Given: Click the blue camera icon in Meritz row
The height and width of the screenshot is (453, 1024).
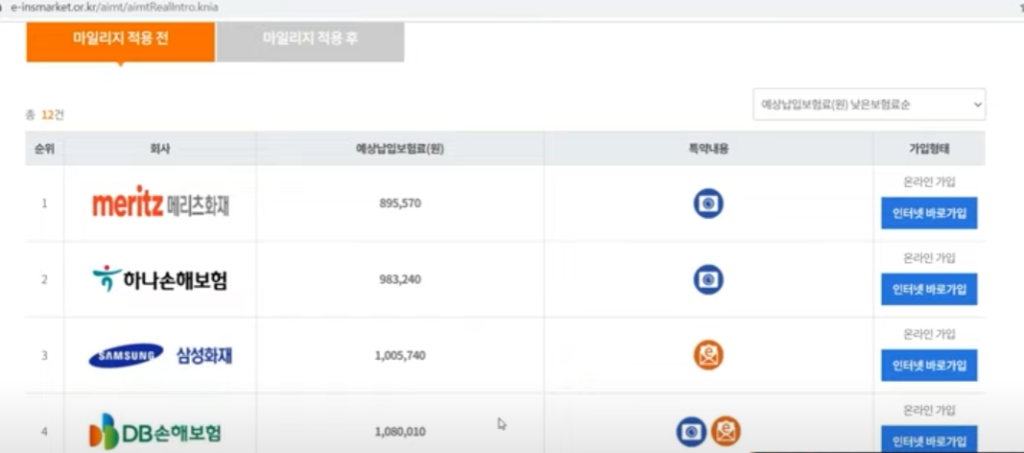Looking at the screenshot, I should (708, 204).
